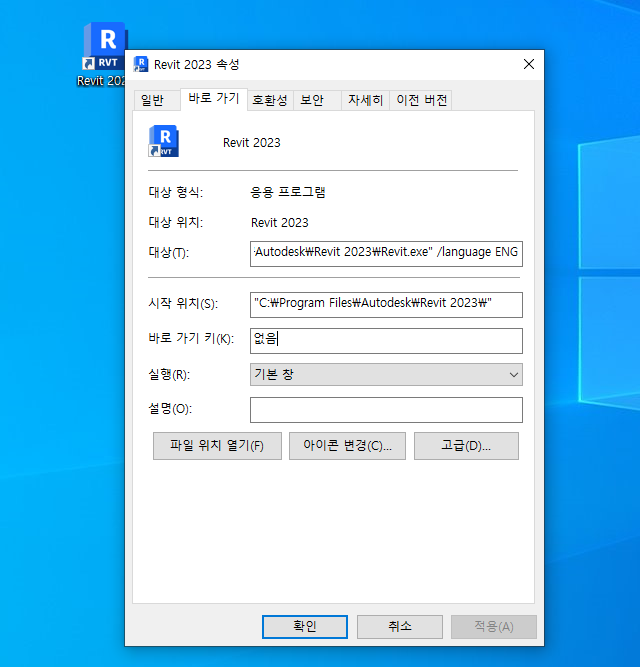The height and width of the screenshot is (667, 640).
Task: Open the Revit 2023 desktop shortcut icon
Action: [x=103, y=47]
